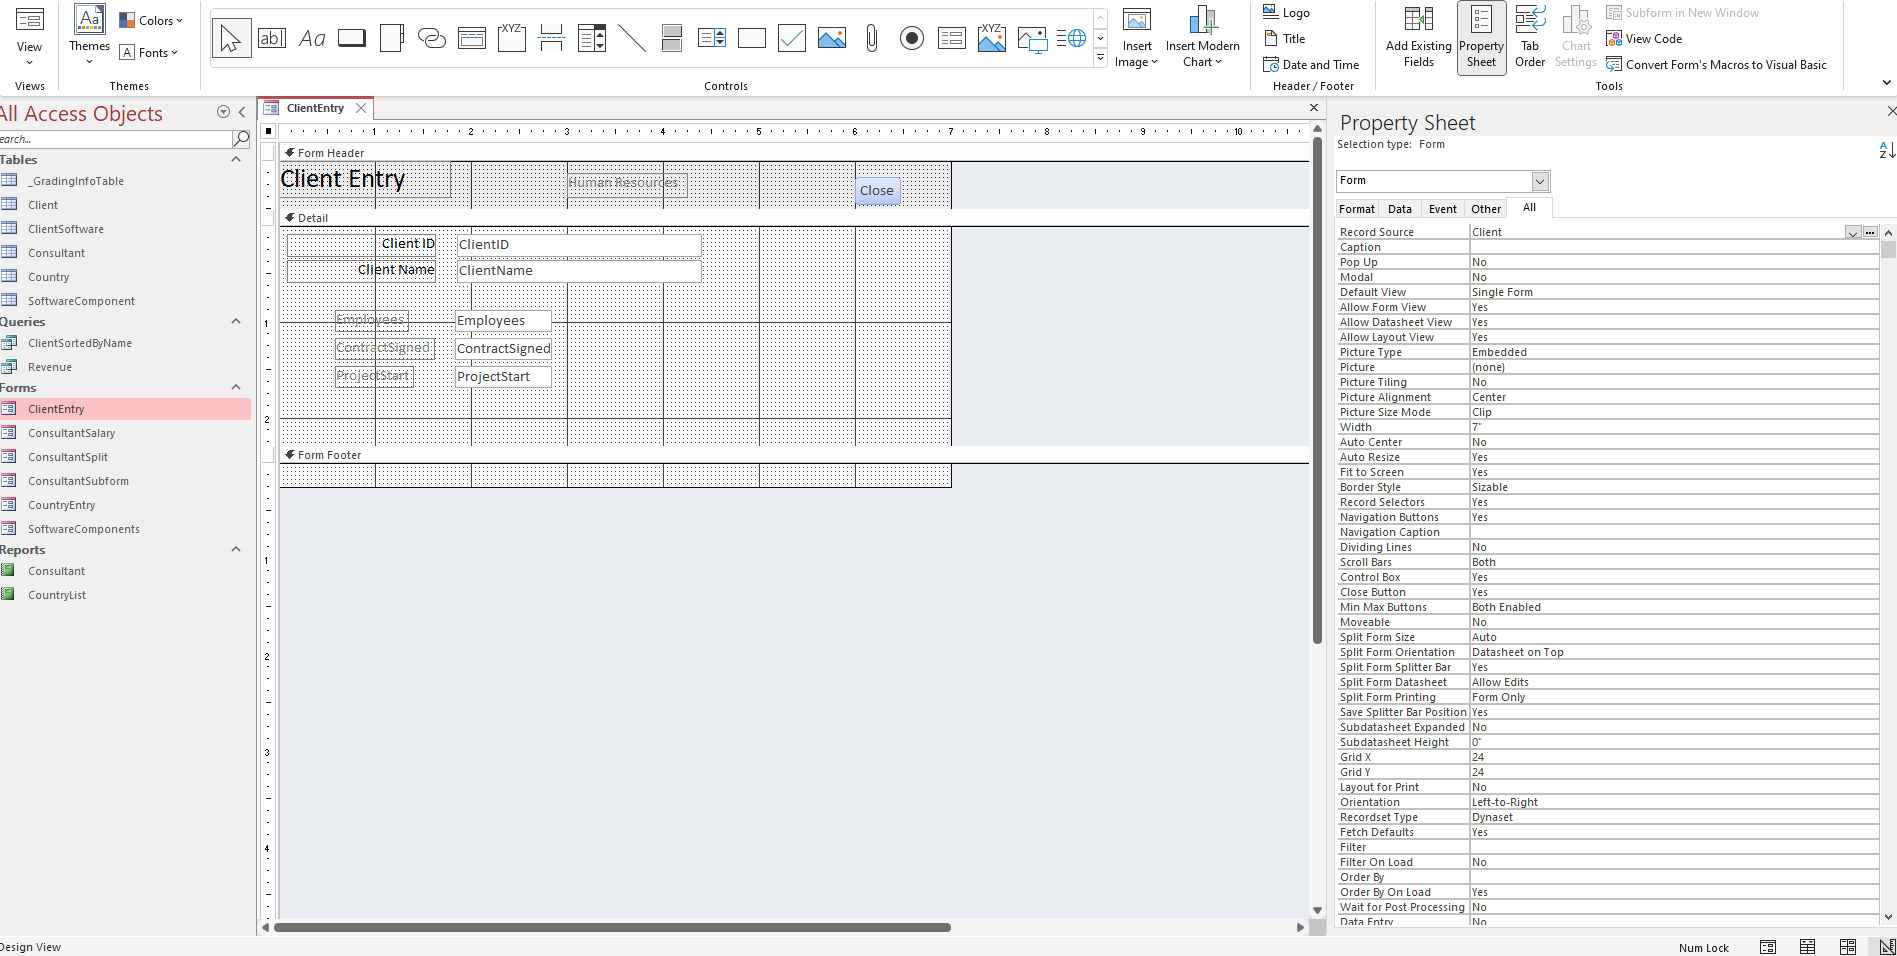Open the selection type combo box

coord(1539,181)
